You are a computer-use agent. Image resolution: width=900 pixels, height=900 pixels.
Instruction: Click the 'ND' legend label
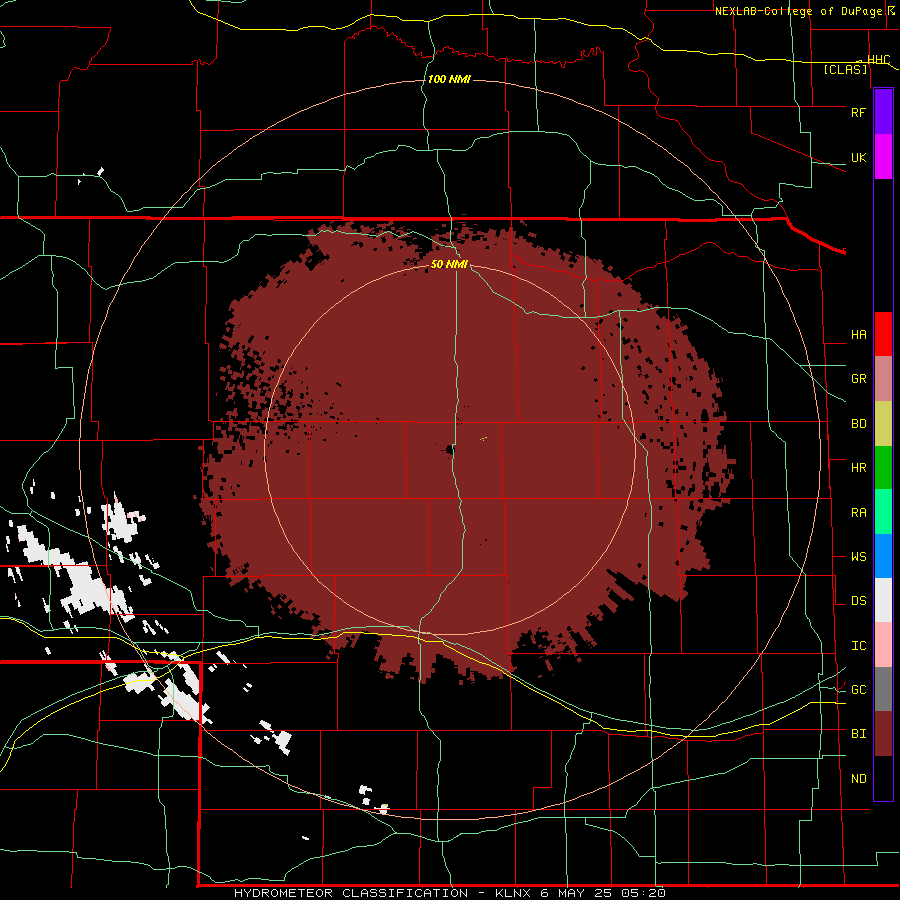pyautogui.click(x=858, y=779)
